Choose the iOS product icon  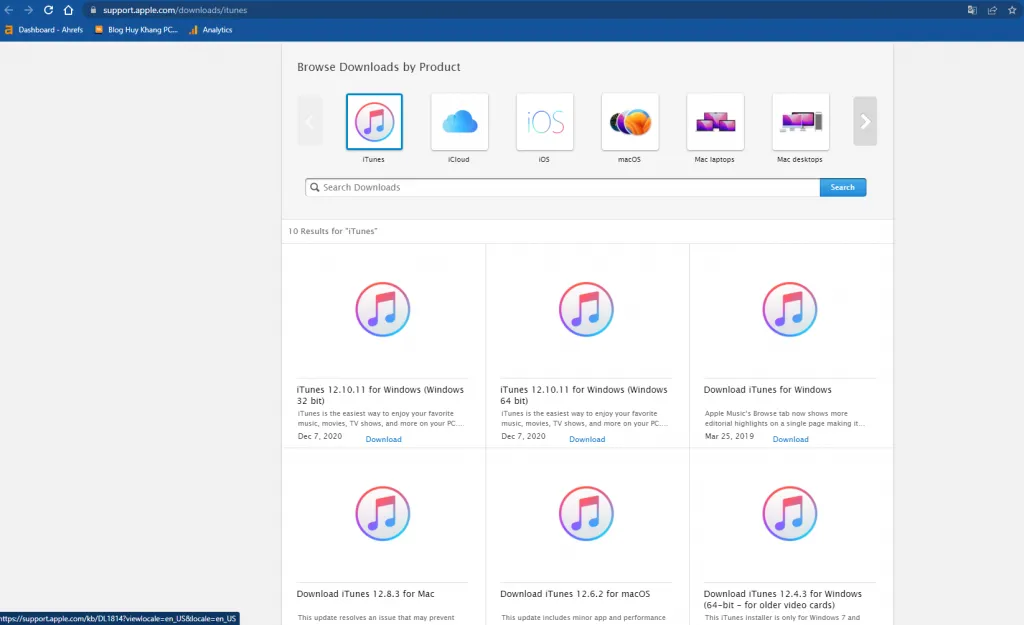coord(545,121)
